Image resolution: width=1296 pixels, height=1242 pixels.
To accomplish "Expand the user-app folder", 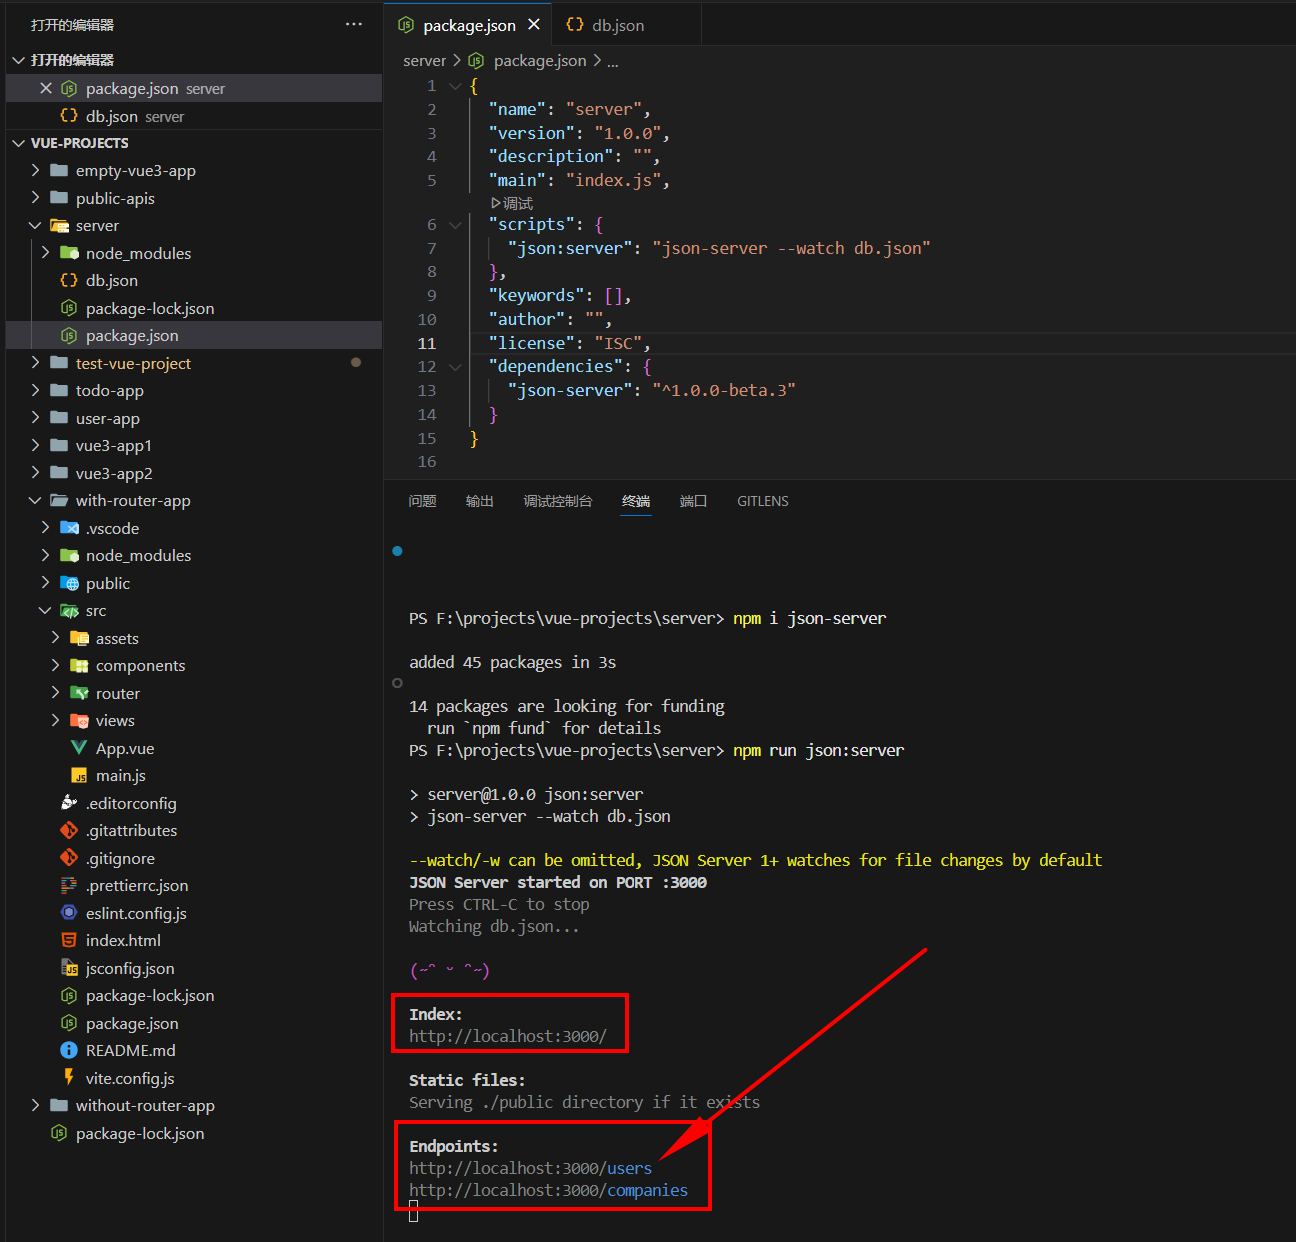I will pyautogui.click(x=36, y=418).
